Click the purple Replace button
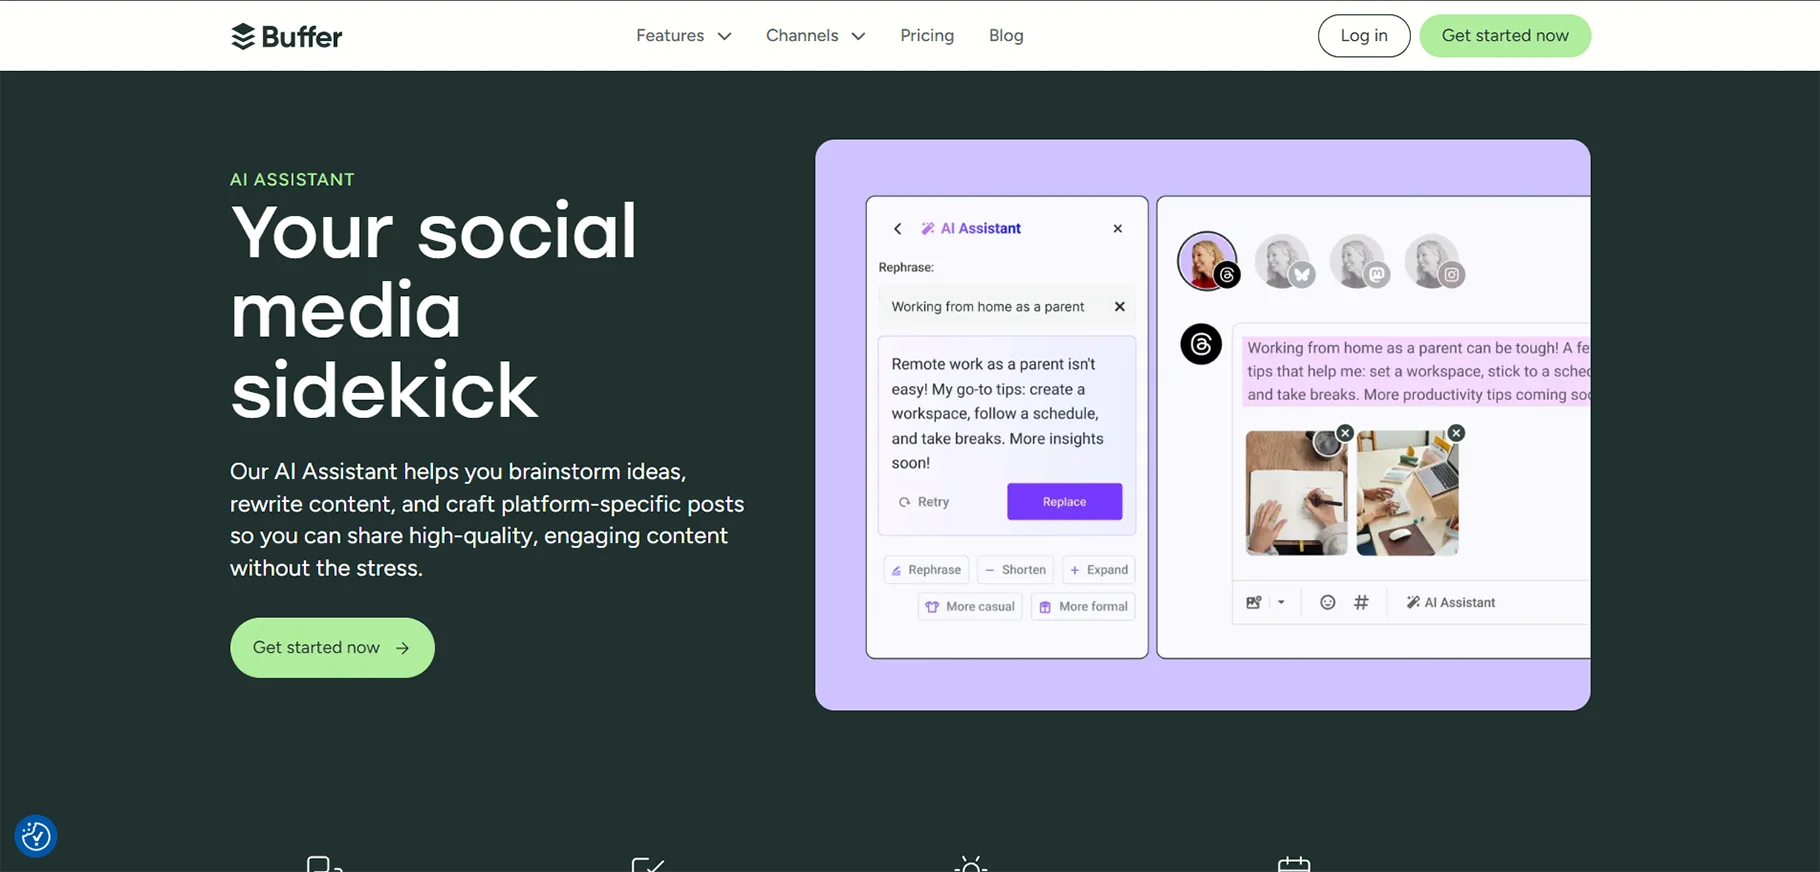 [1064, 502]
